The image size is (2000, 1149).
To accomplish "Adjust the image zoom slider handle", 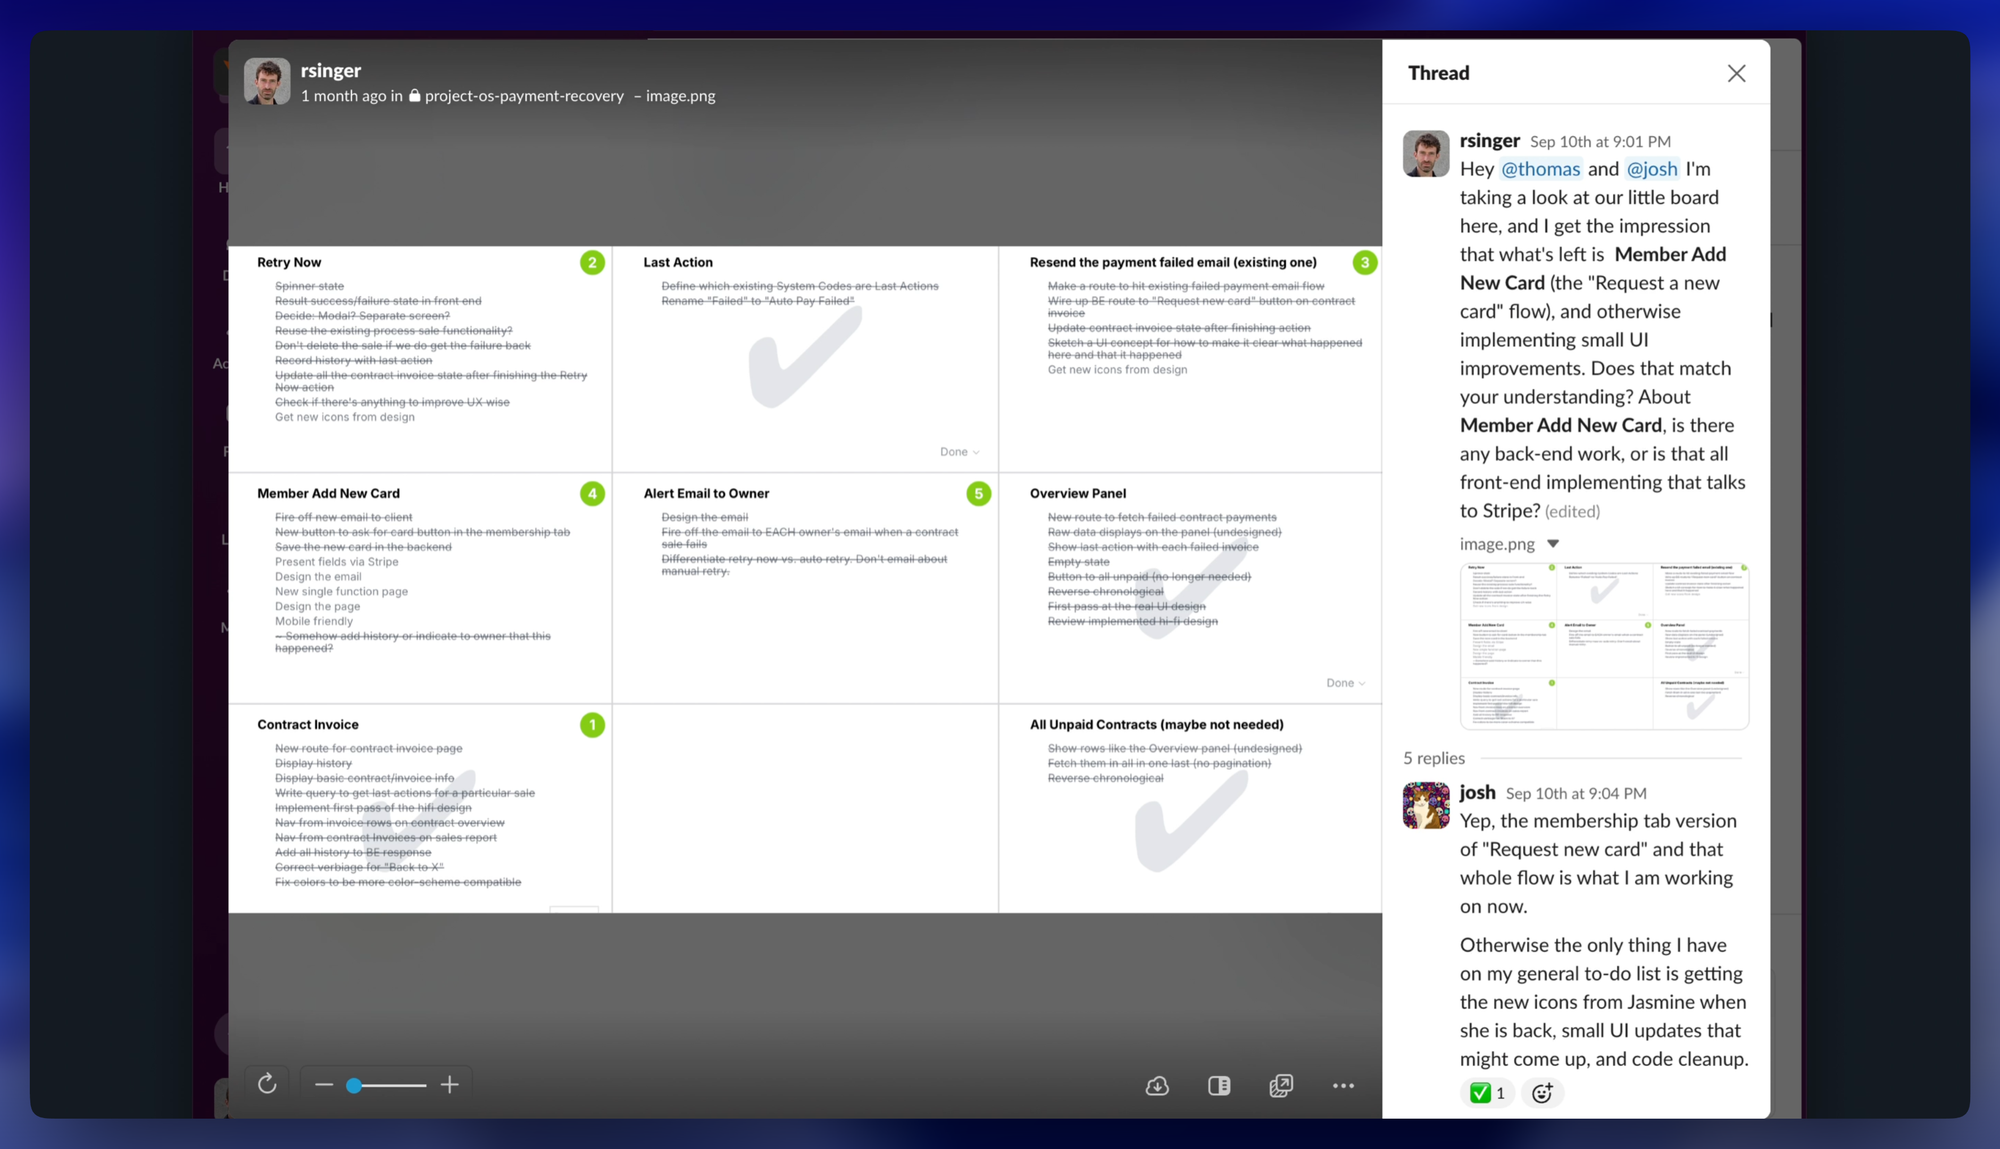I will [354, 1085].
